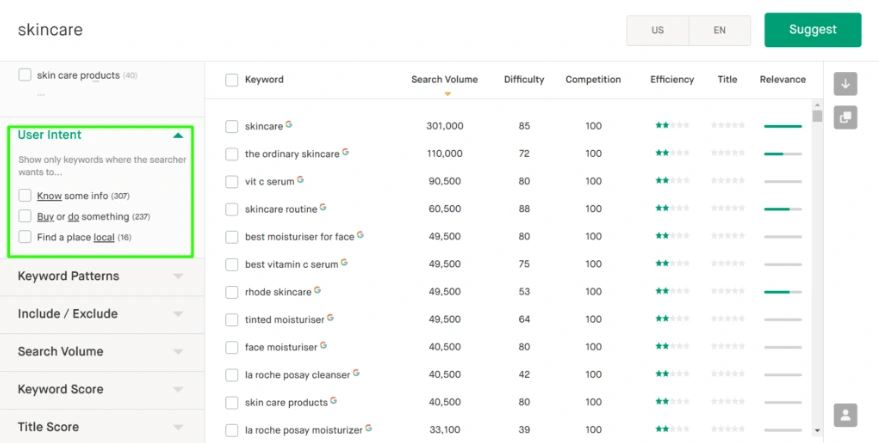Enable the Know some info intent filter

[25, 196]
